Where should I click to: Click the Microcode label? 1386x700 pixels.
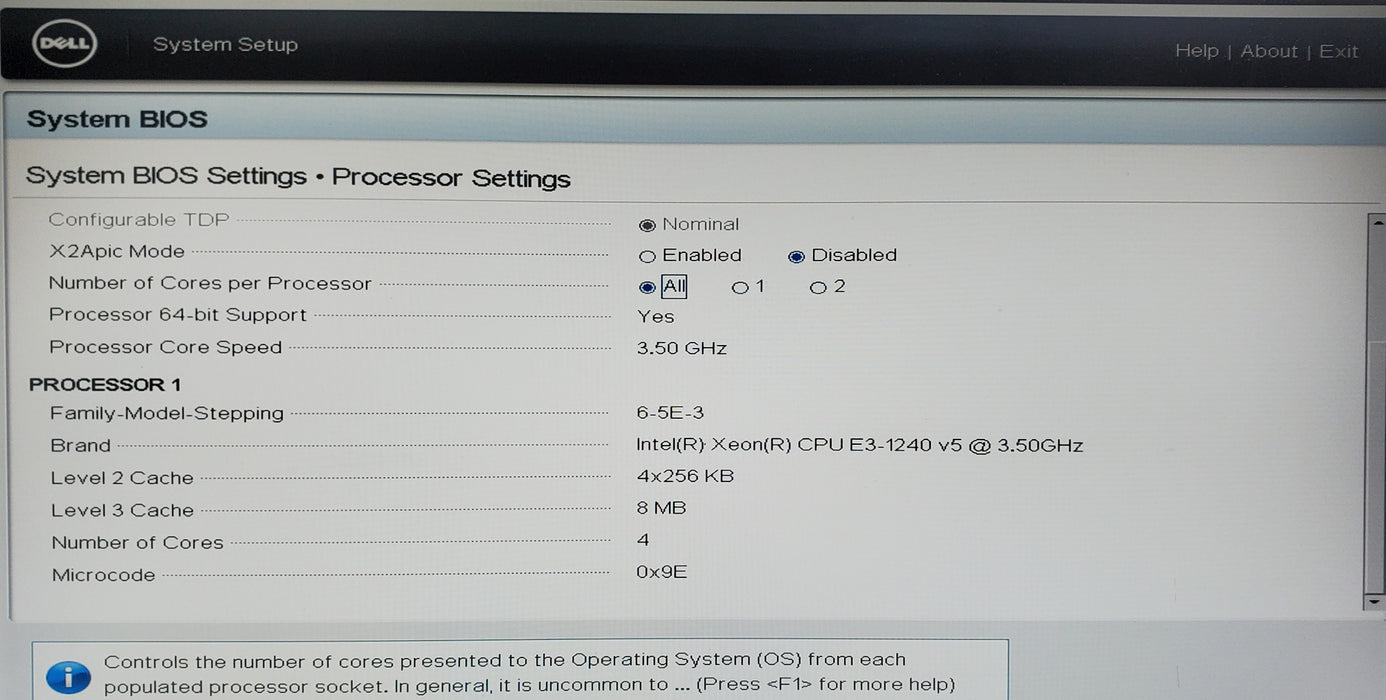104,576
